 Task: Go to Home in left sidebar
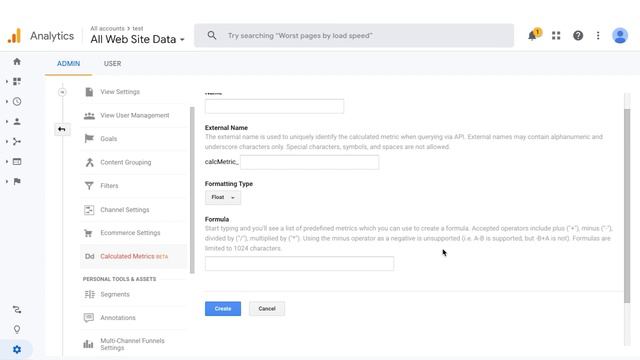point(17,62)
